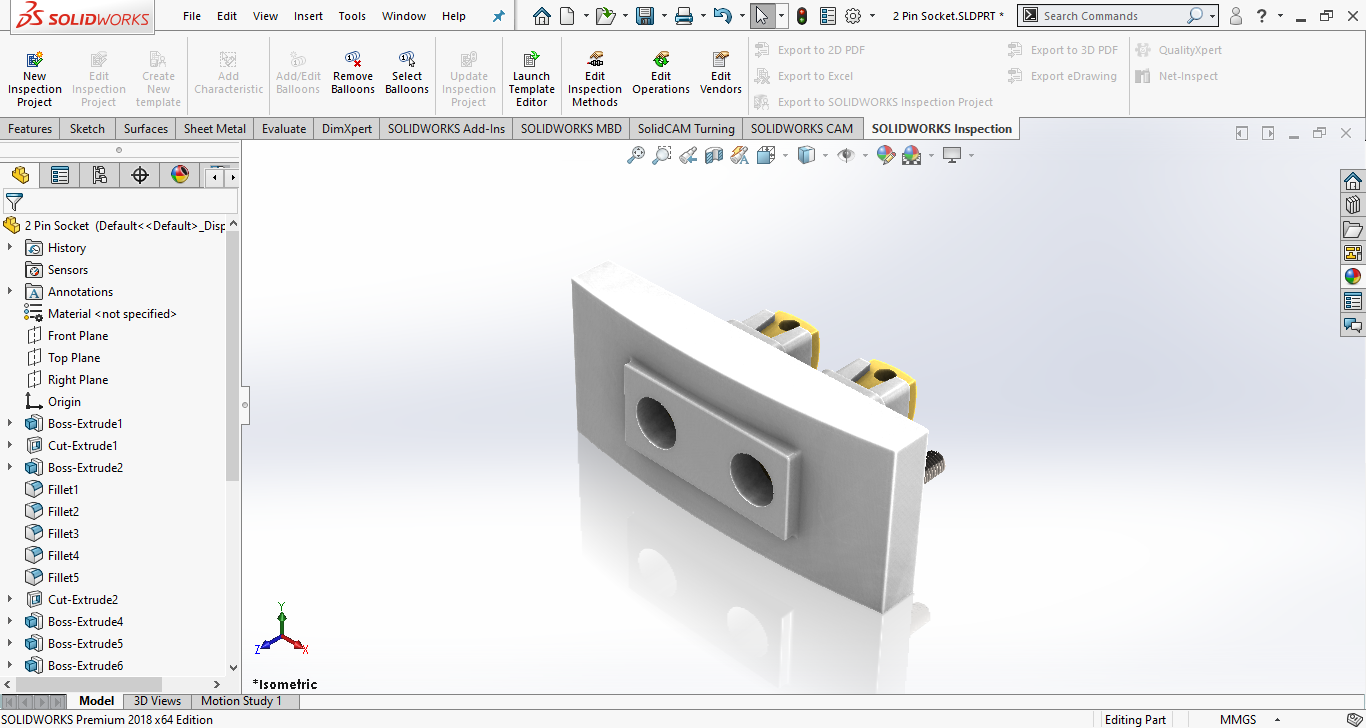Click the New document icon
This screenshot has height=728, width=1366.
(x=567, y=16)
